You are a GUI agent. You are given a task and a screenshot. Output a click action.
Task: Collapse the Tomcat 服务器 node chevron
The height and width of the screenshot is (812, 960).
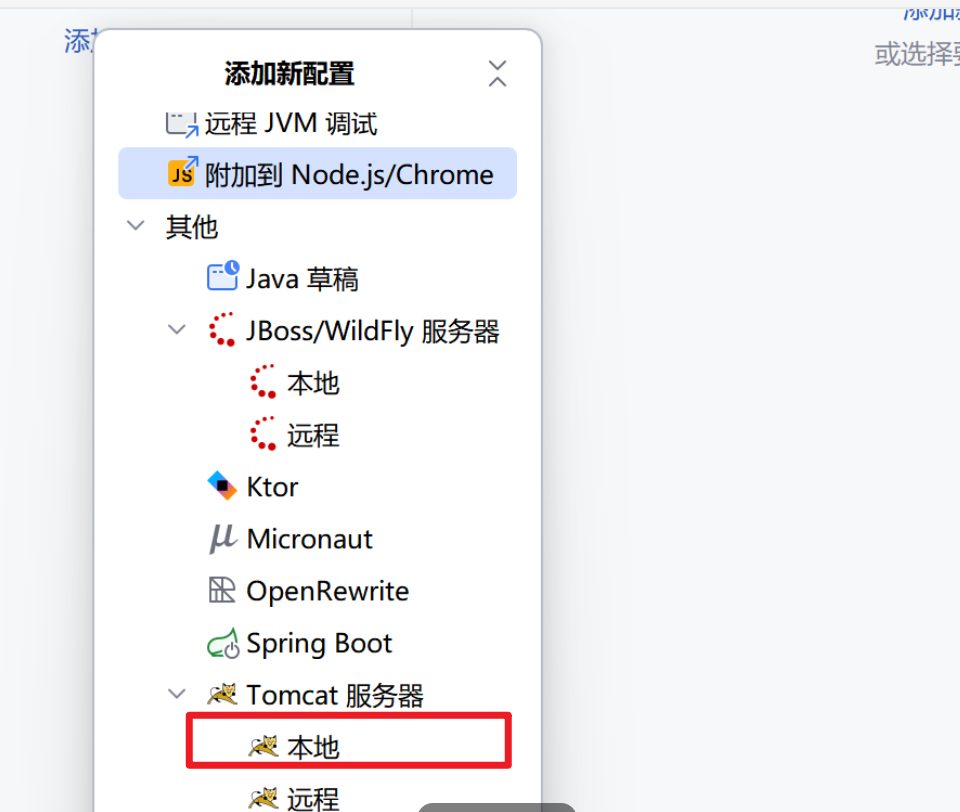[x=177, y=694]
